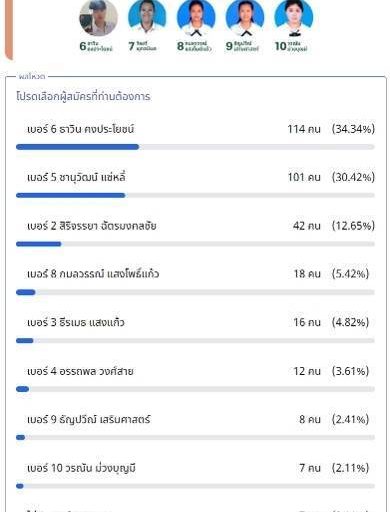
Task: Click candidate number 7 portrait photo
Action: point(147,17)
